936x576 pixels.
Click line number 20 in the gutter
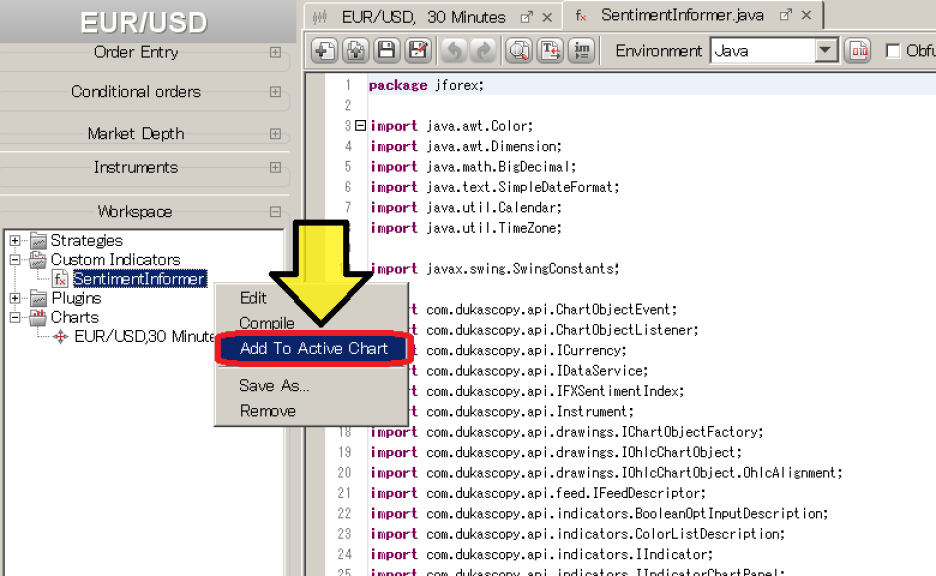344,473
